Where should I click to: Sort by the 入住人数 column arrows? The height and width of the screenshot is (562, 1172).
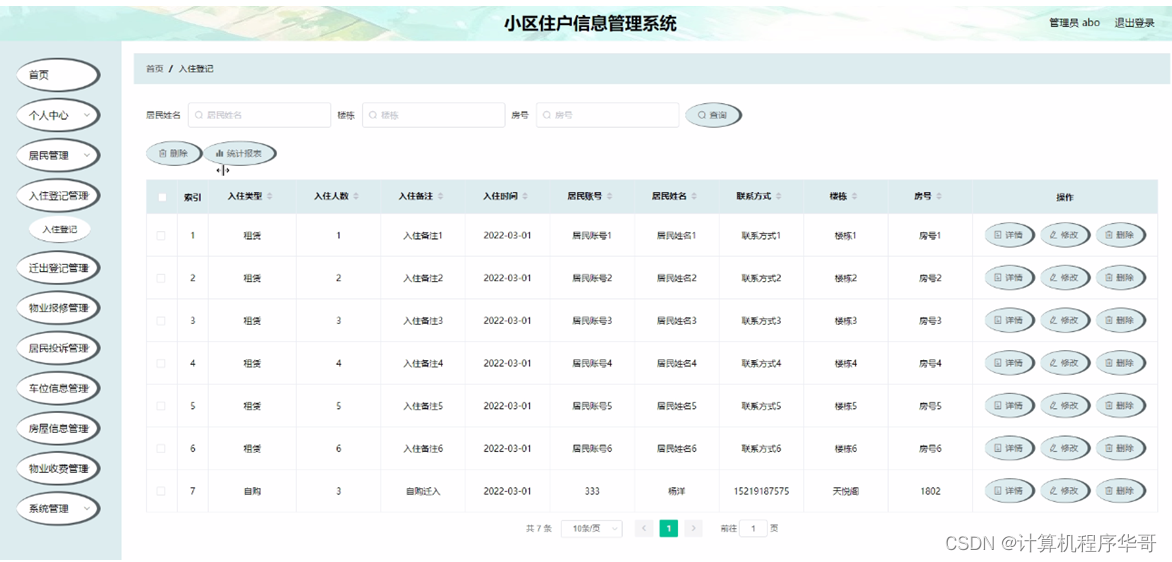(356, 197)
